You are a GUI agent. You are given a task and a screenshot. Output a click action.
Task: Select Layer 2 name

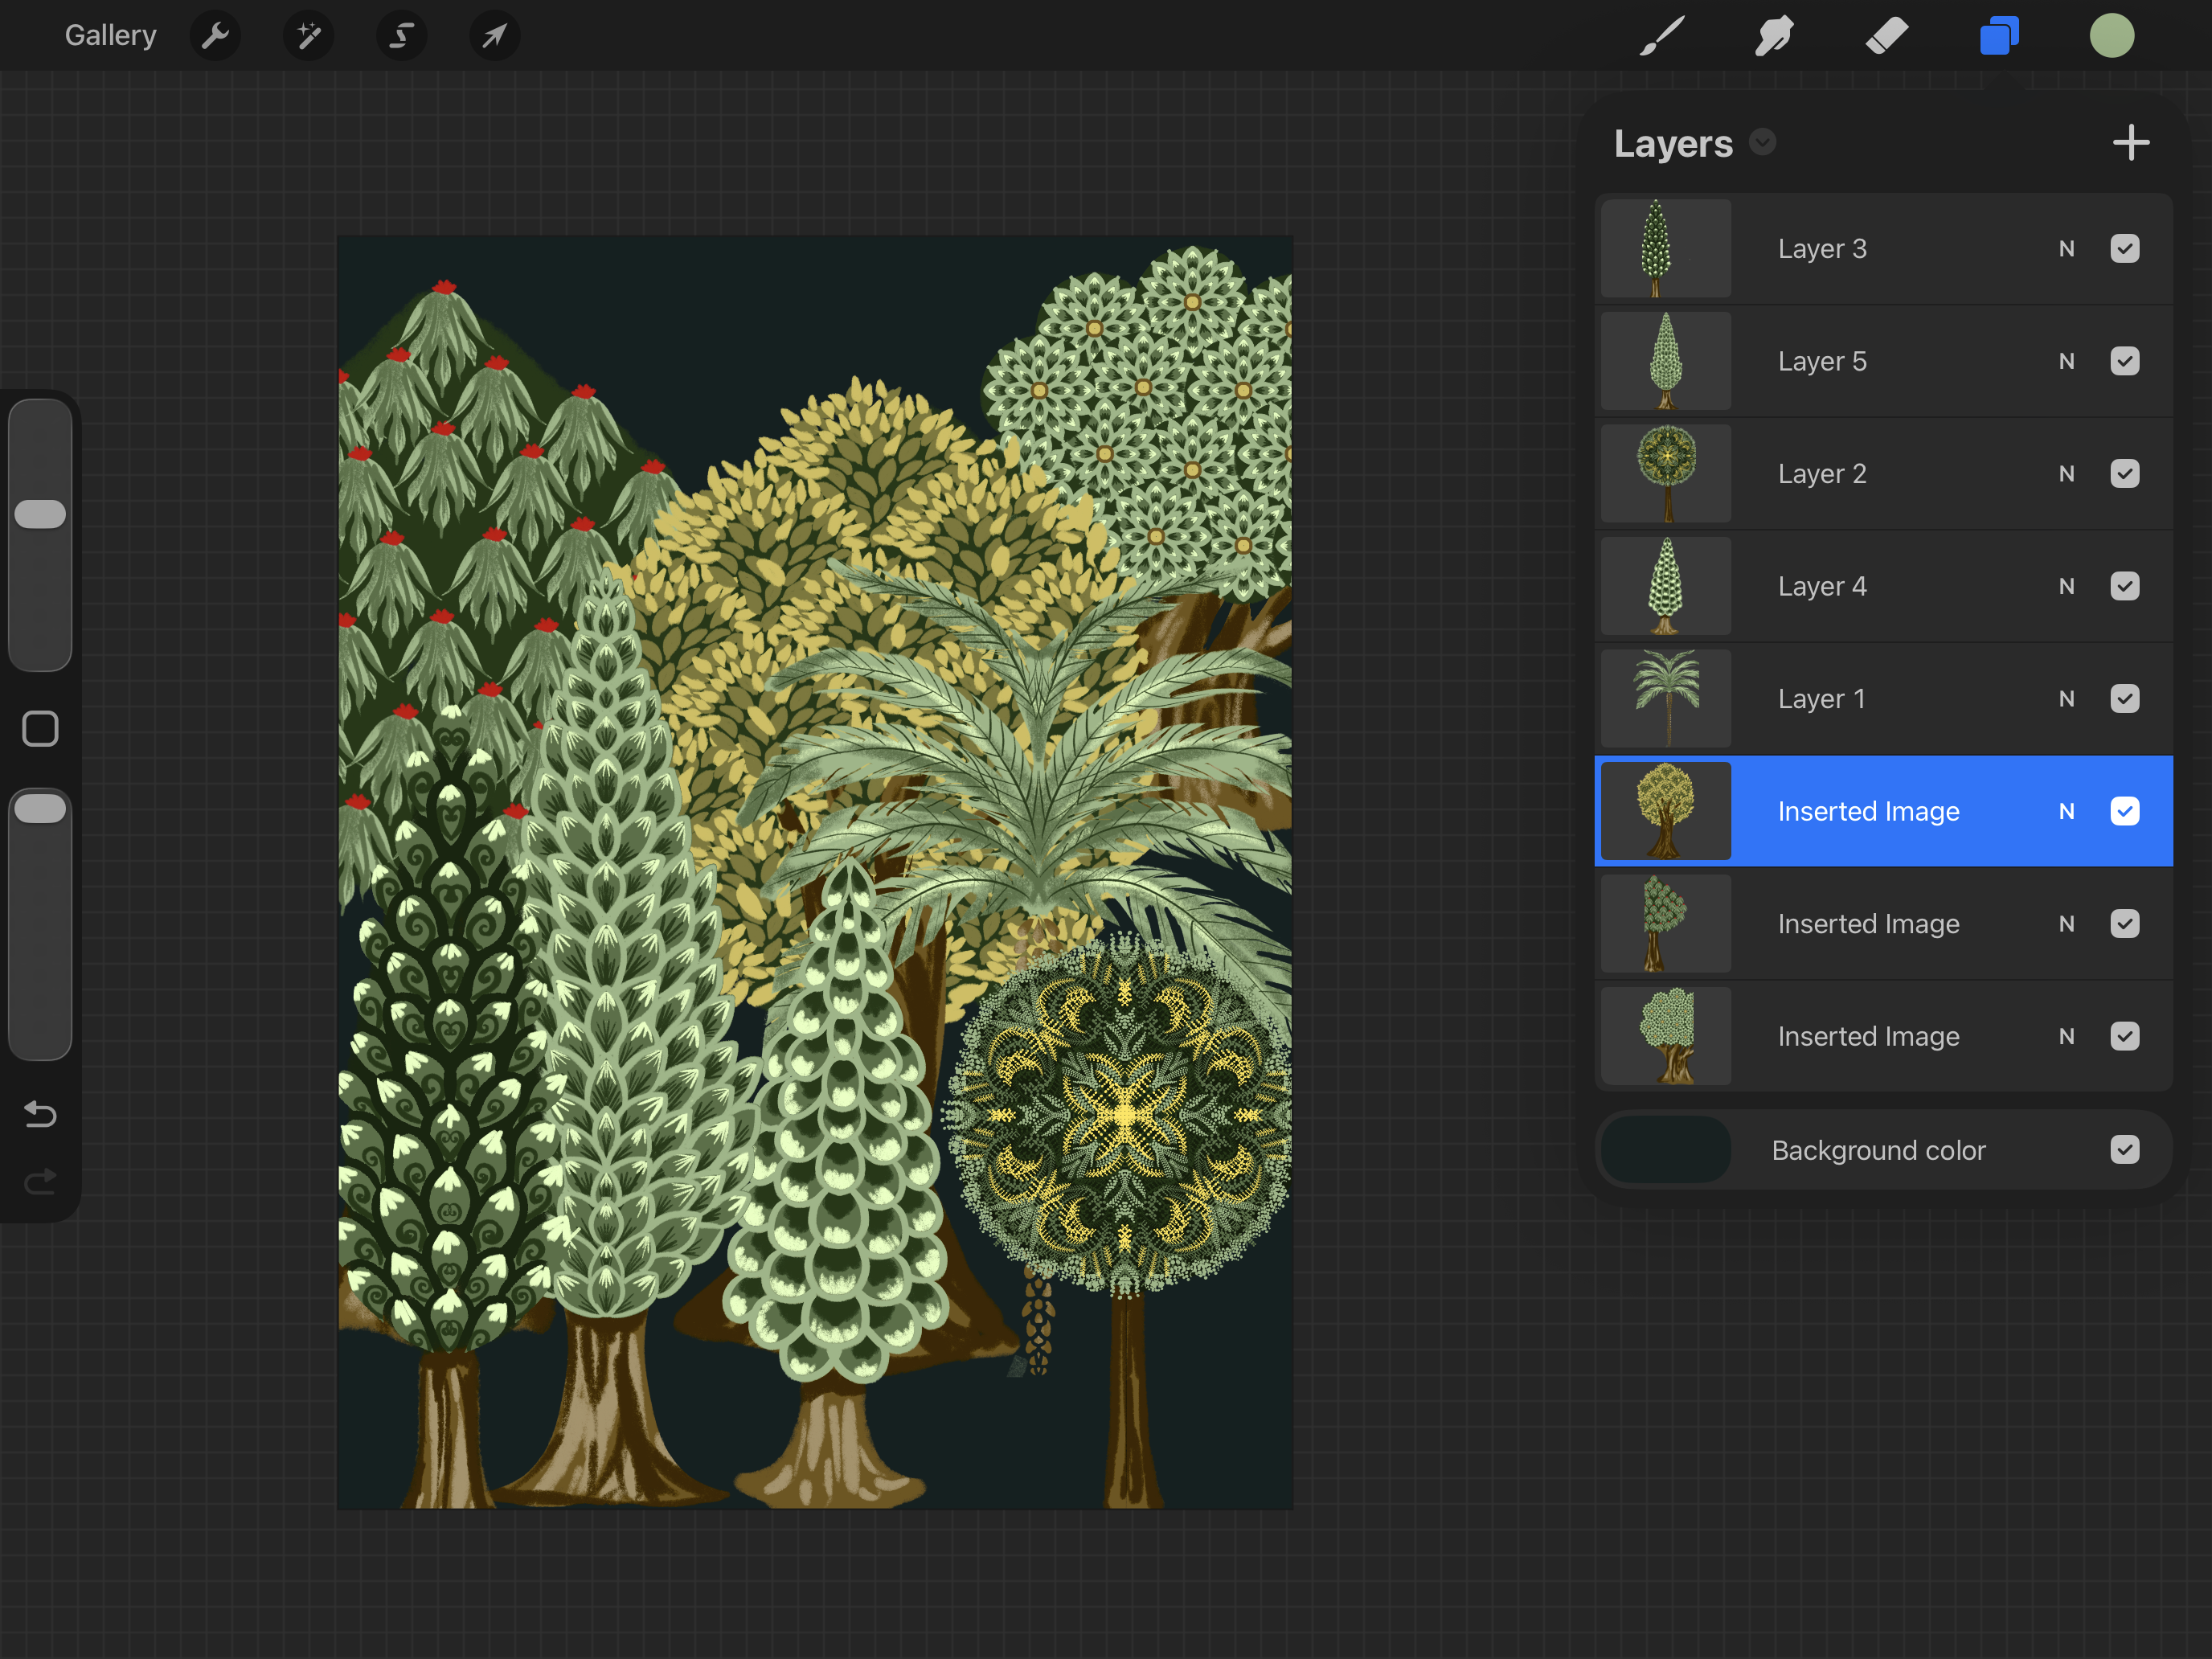pos(1822,473)
